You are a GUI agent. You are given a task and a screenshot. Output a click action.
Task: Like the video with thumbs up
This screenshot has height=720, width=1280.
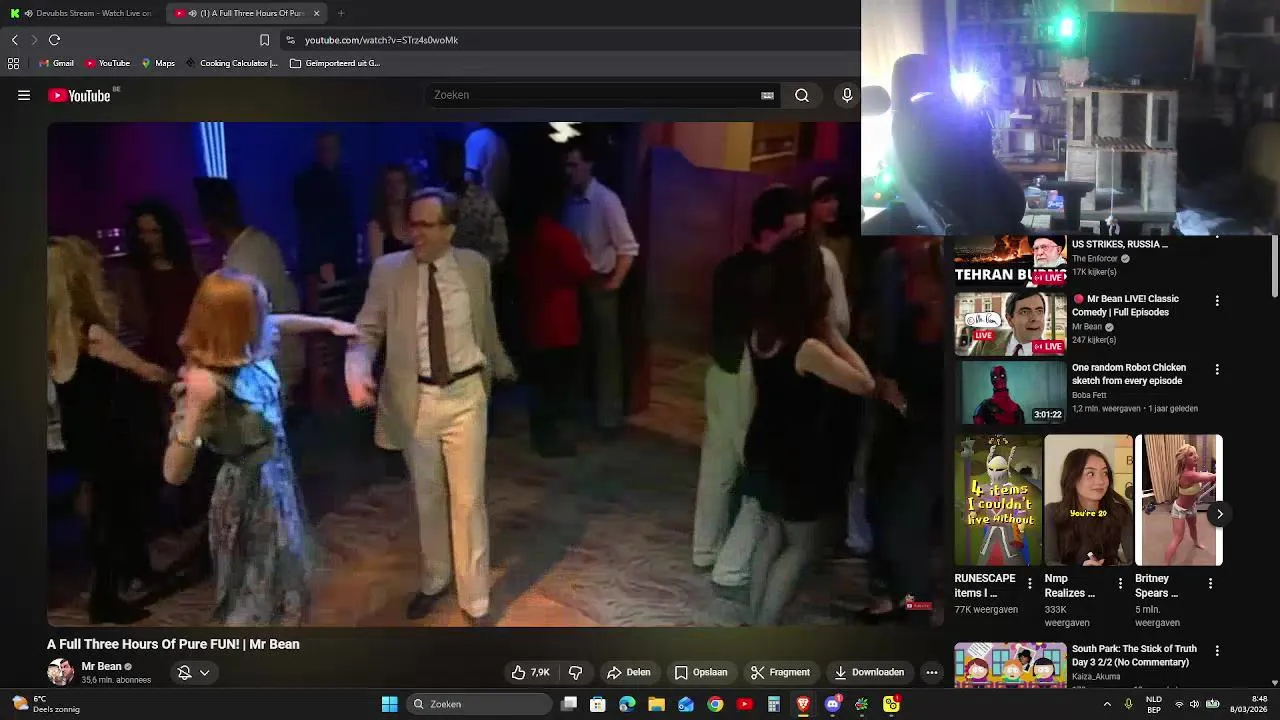click(530, 672)
